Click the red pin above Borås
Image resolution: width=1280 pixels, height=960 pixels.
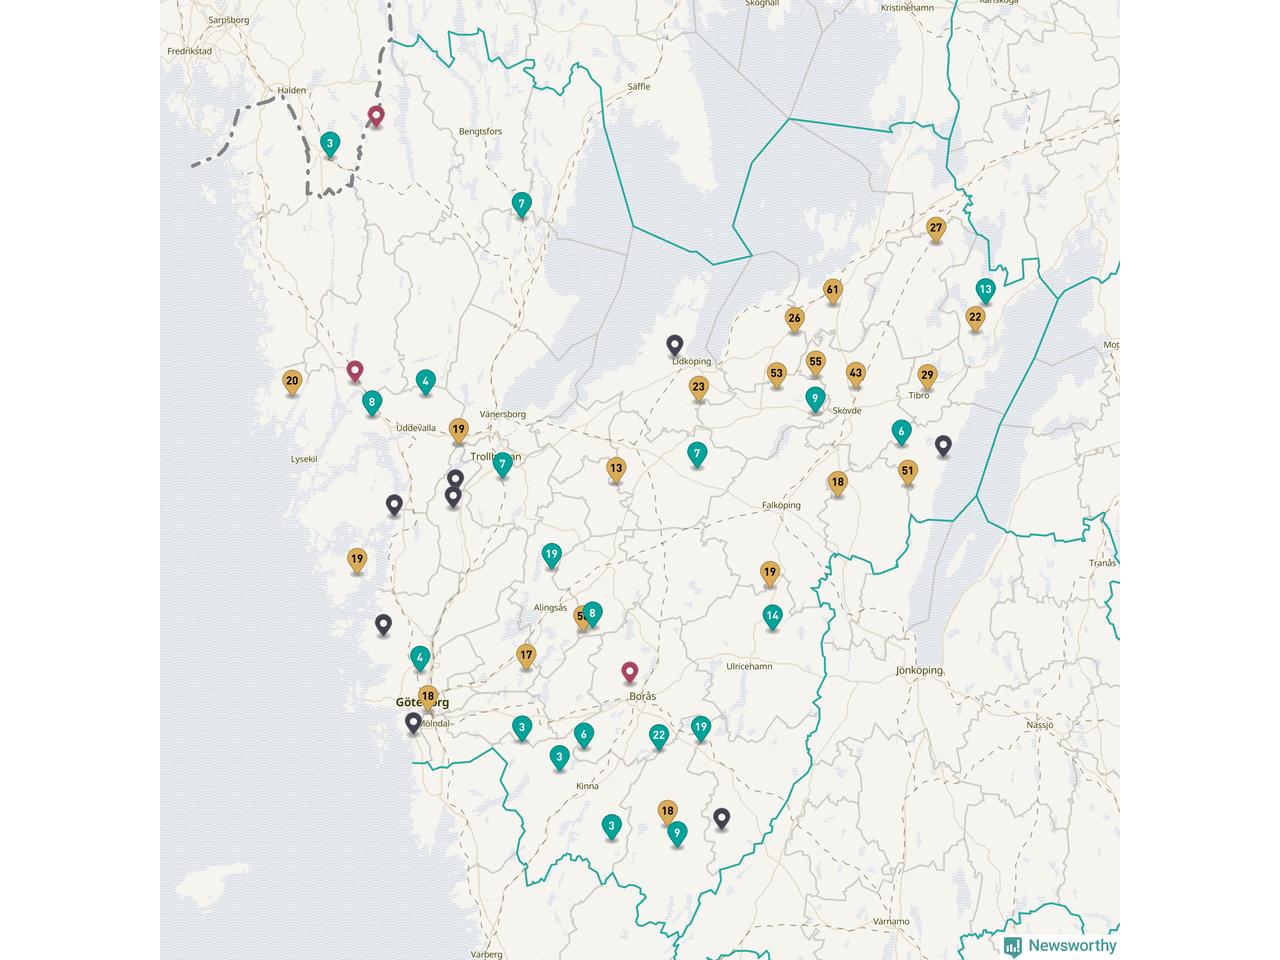click(630, 671)
